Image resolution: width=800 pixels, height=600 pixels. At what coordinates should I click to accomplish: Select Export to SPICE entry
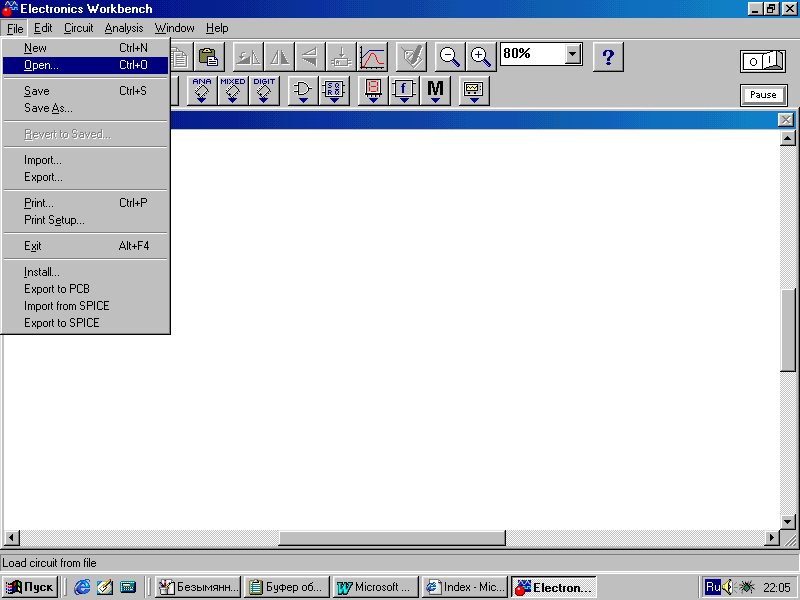(x=85, y=323)
